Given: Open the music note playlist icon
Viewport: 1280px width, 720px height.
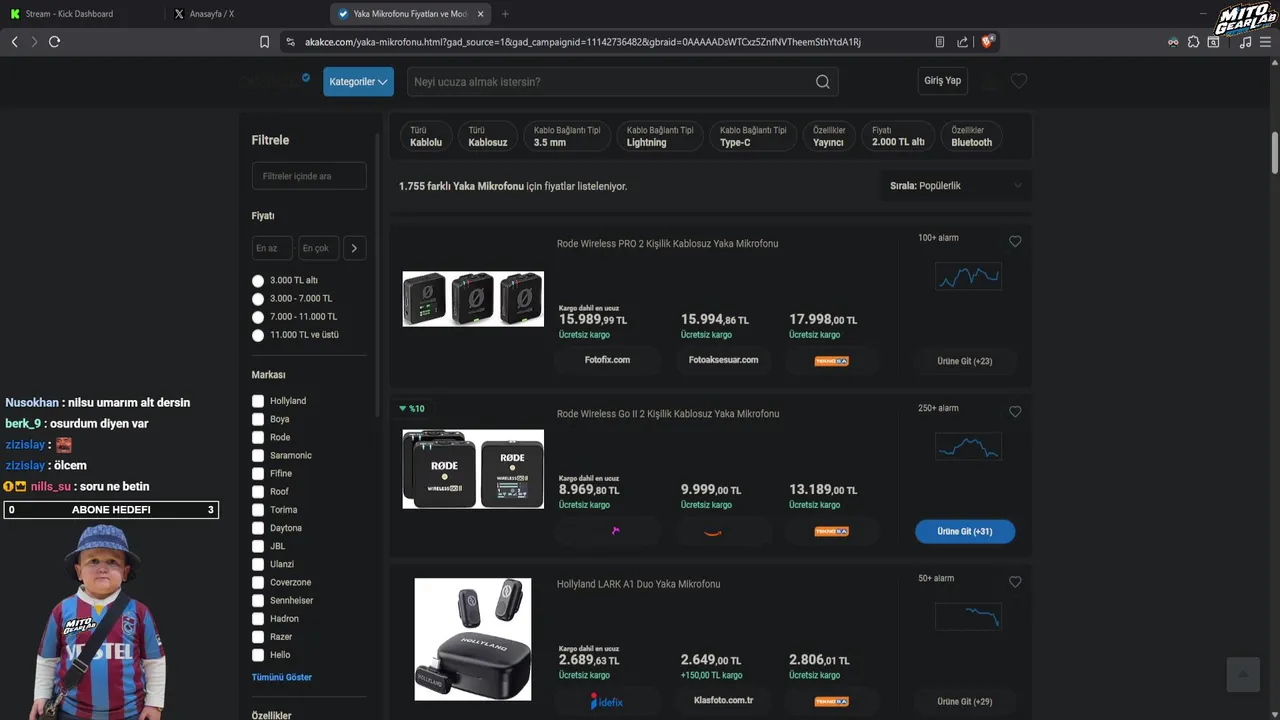Looking at the screenshot, I should tap(1245, 42).
